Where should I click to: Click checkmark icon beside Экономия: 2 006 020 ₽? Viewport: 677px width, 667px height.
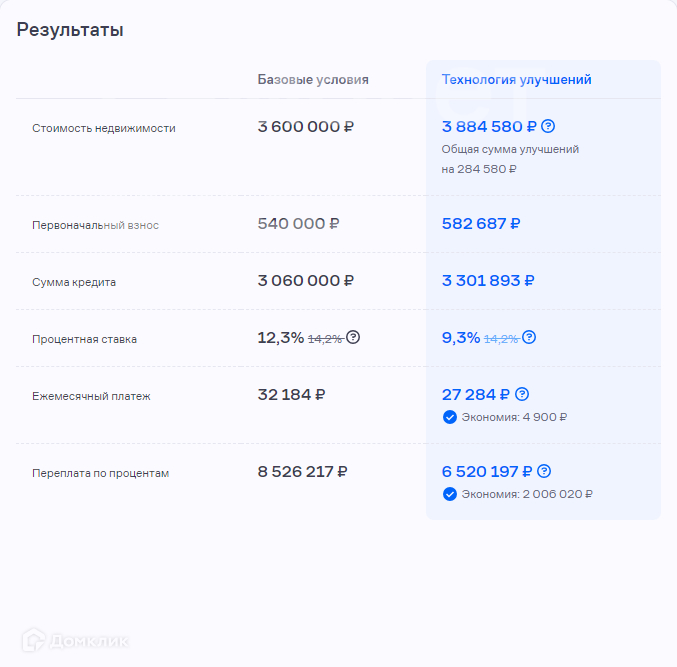click(450, 493)
